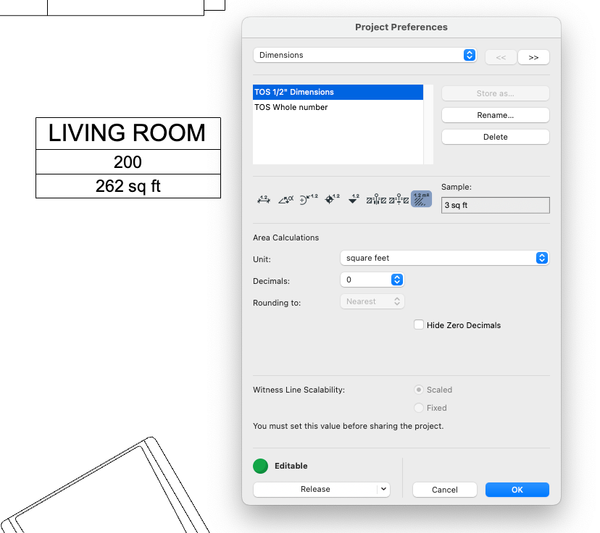Select TOS Whole number in list

pyautogui.click(x=338, y=107)
